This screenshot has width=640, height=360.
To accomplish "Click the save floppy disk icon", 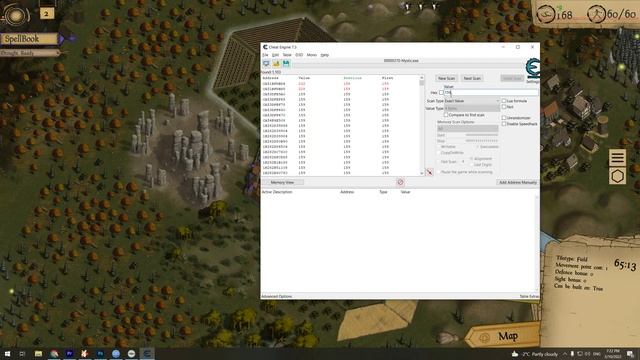I will [286, 64].
